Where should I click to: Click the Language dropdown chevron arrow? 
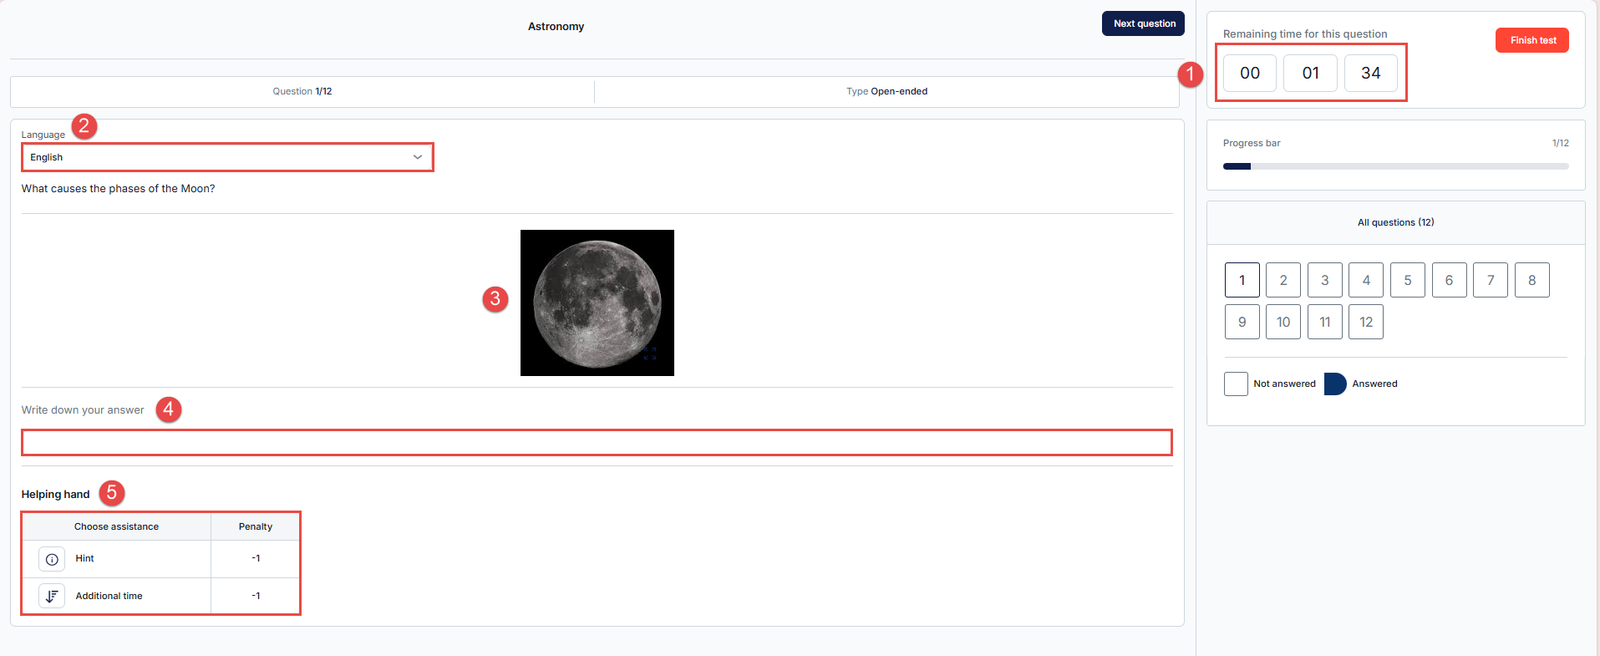[x=418, y=157]
